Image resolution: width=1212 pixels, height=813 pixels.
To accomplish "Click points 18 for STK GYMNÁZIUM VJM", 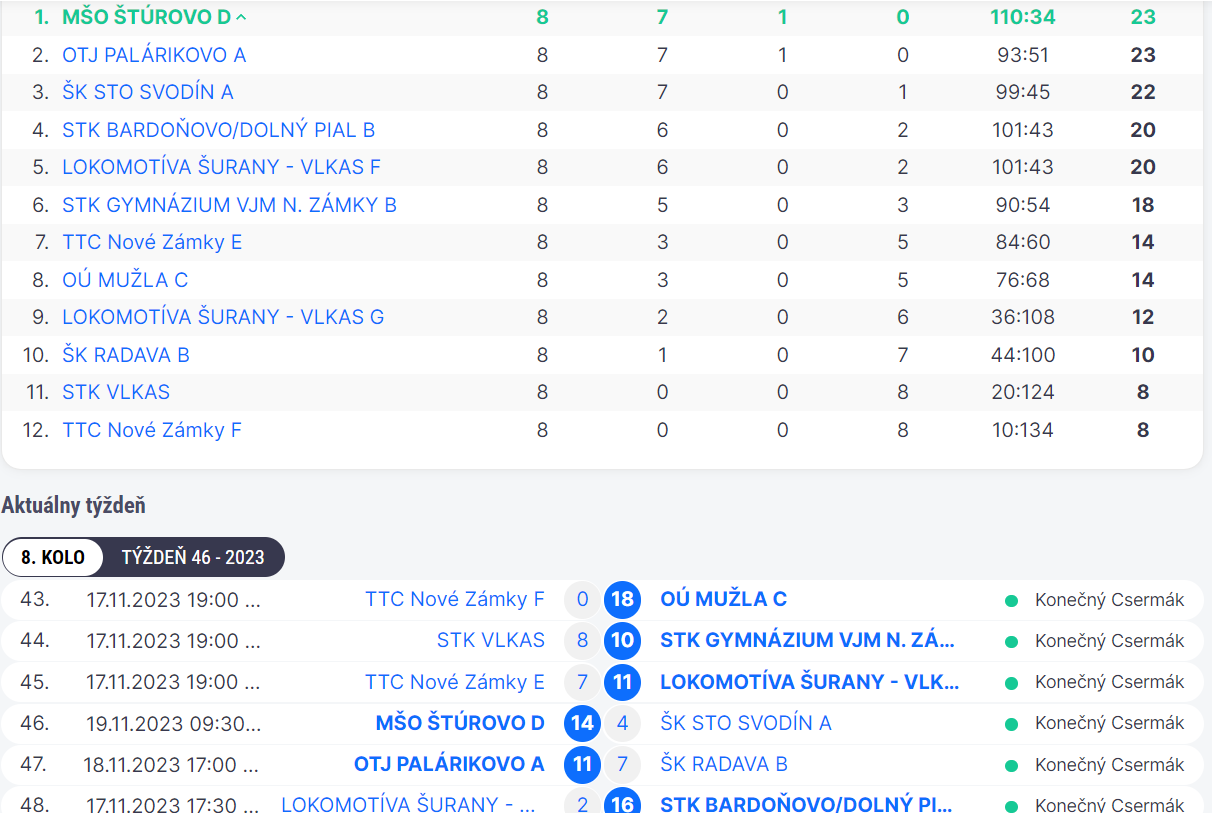I will 1143,205.
